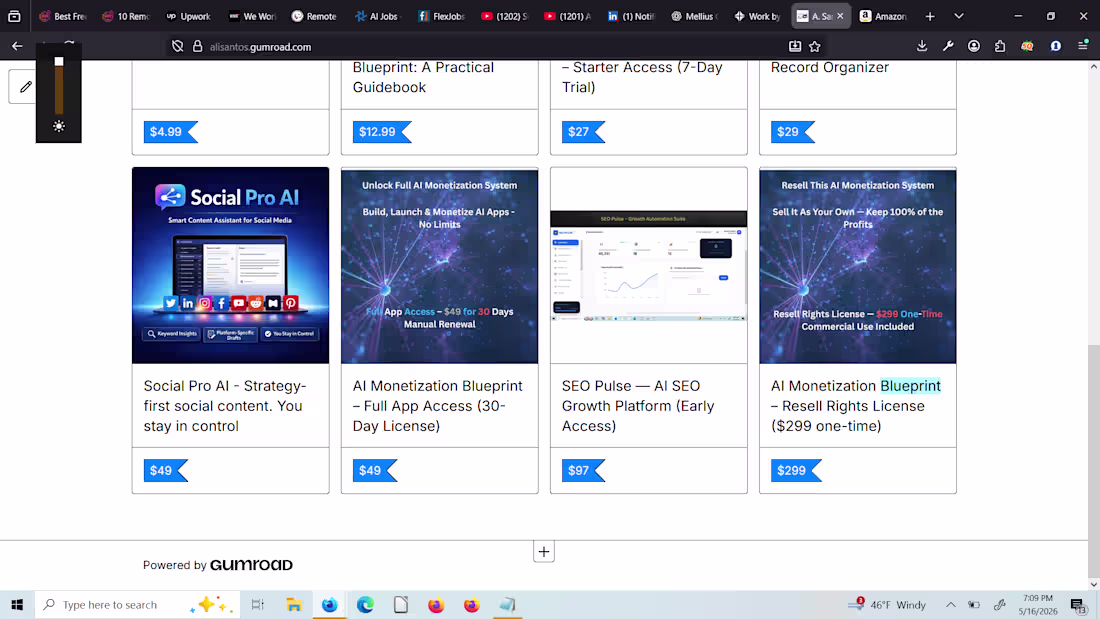Image resolution: width=1100 pixels, height=619 pixels.
Task: Bookmark this page with the star icon
Action: (x=814, y=46)
